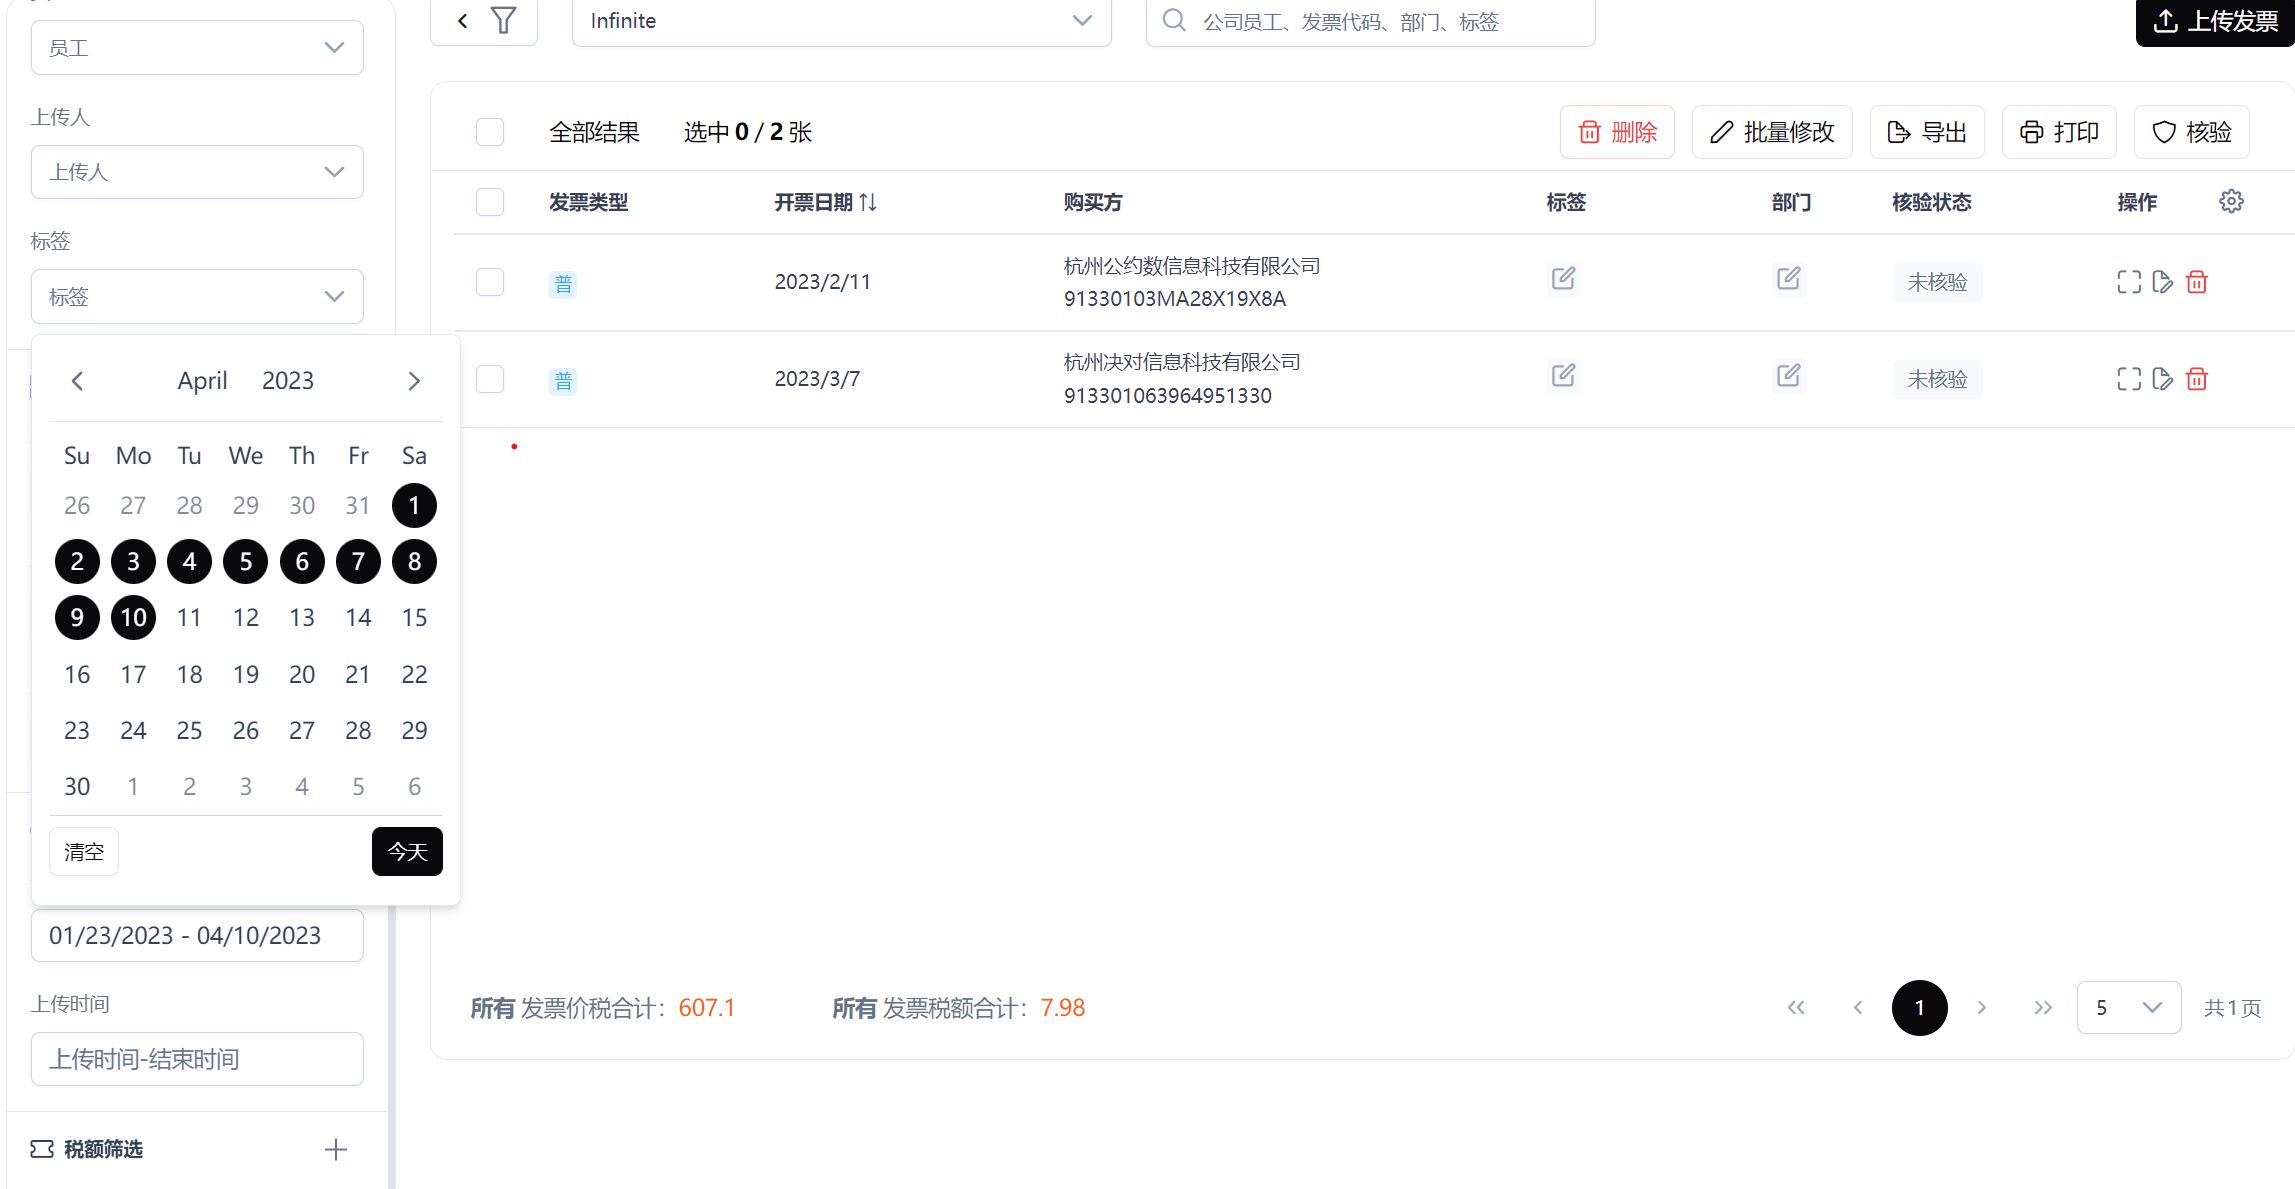Sort by 开票日期 using sort arrows
This screenshot has height=1189, width=2295.
click(868, 202)
